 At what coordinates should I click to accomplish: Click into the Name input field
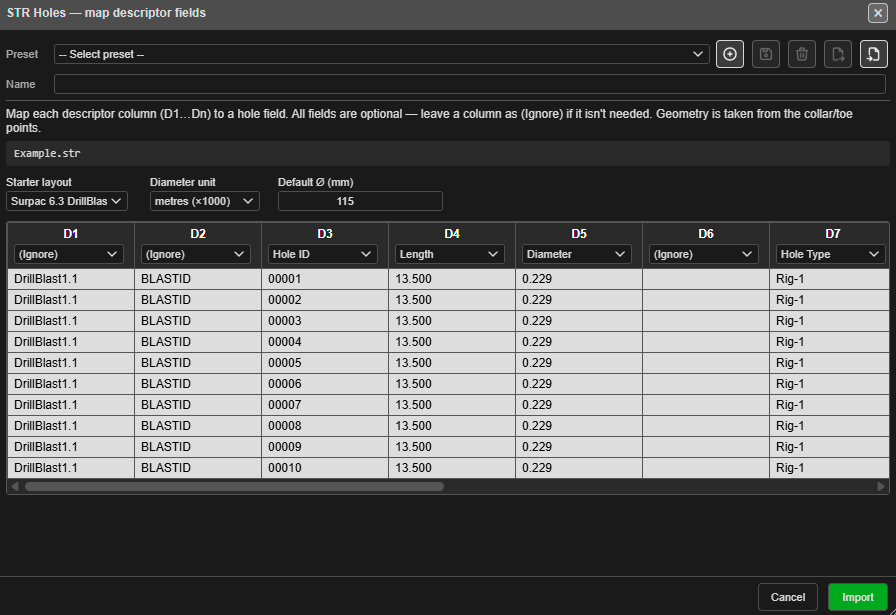tap(470, 84)
